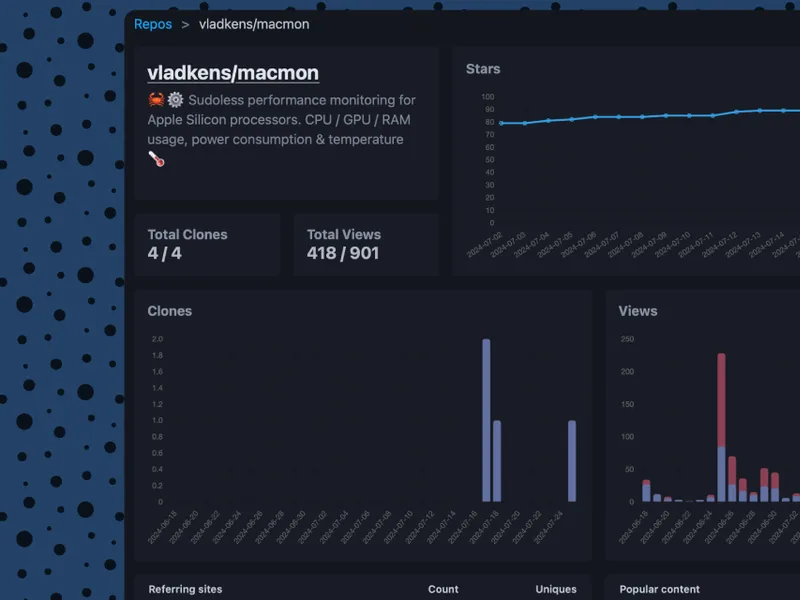Click the Popular content section header
The width and height of the screenshot is (800, 600).
click(x=659, y=589)
